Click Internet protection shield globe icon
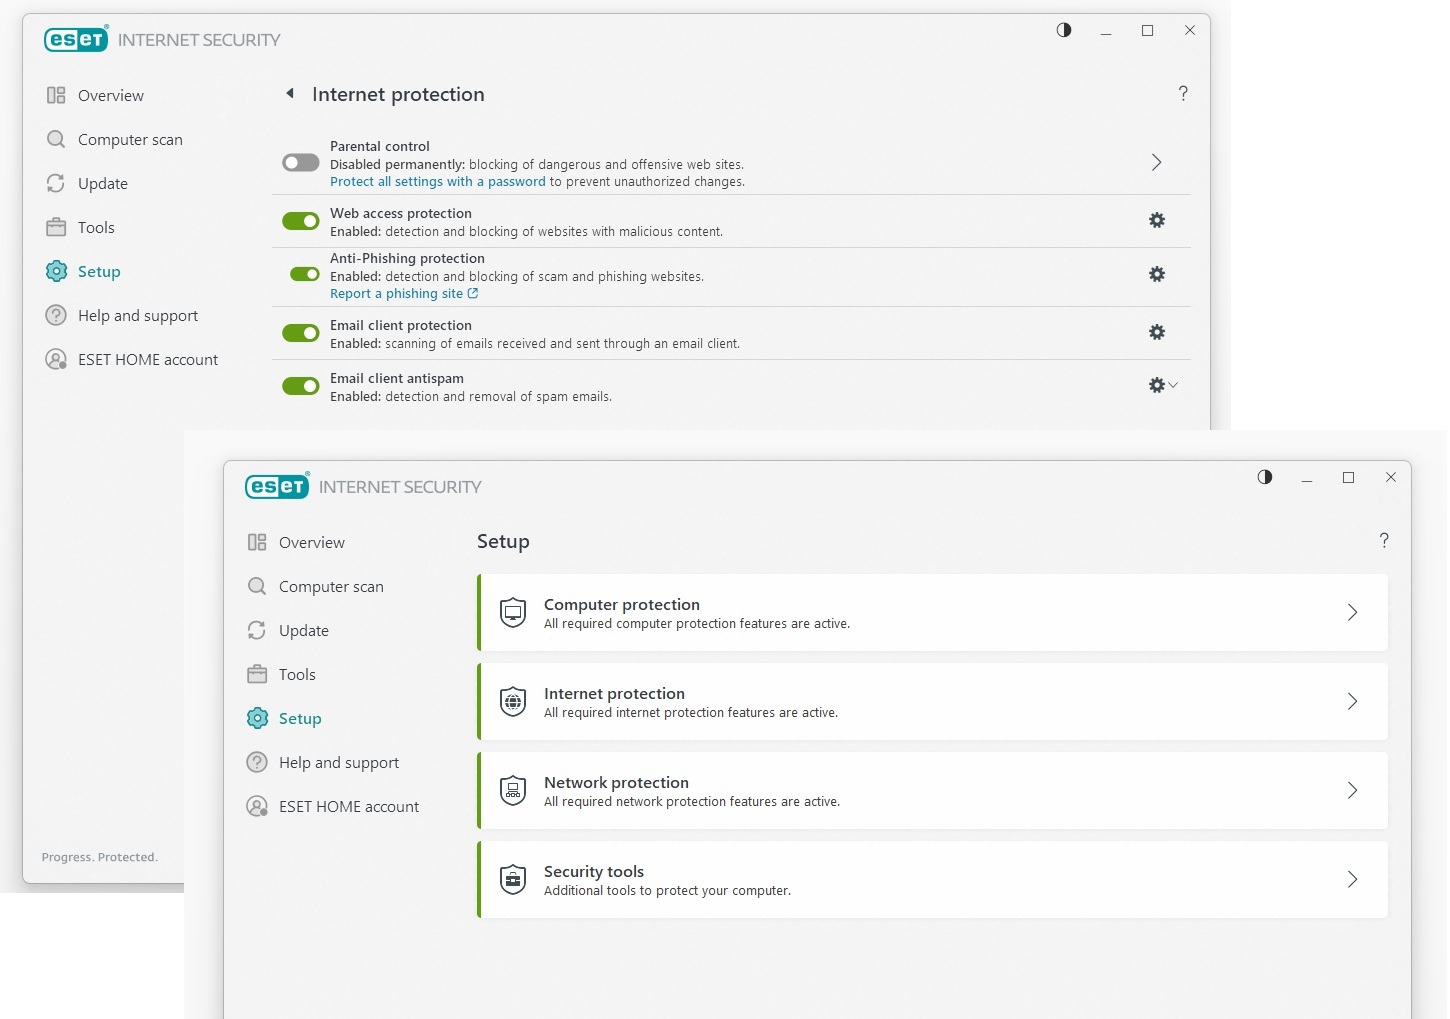This screenshot has width=1450, height=1019. pyautogui.click(x=513, y=702)
